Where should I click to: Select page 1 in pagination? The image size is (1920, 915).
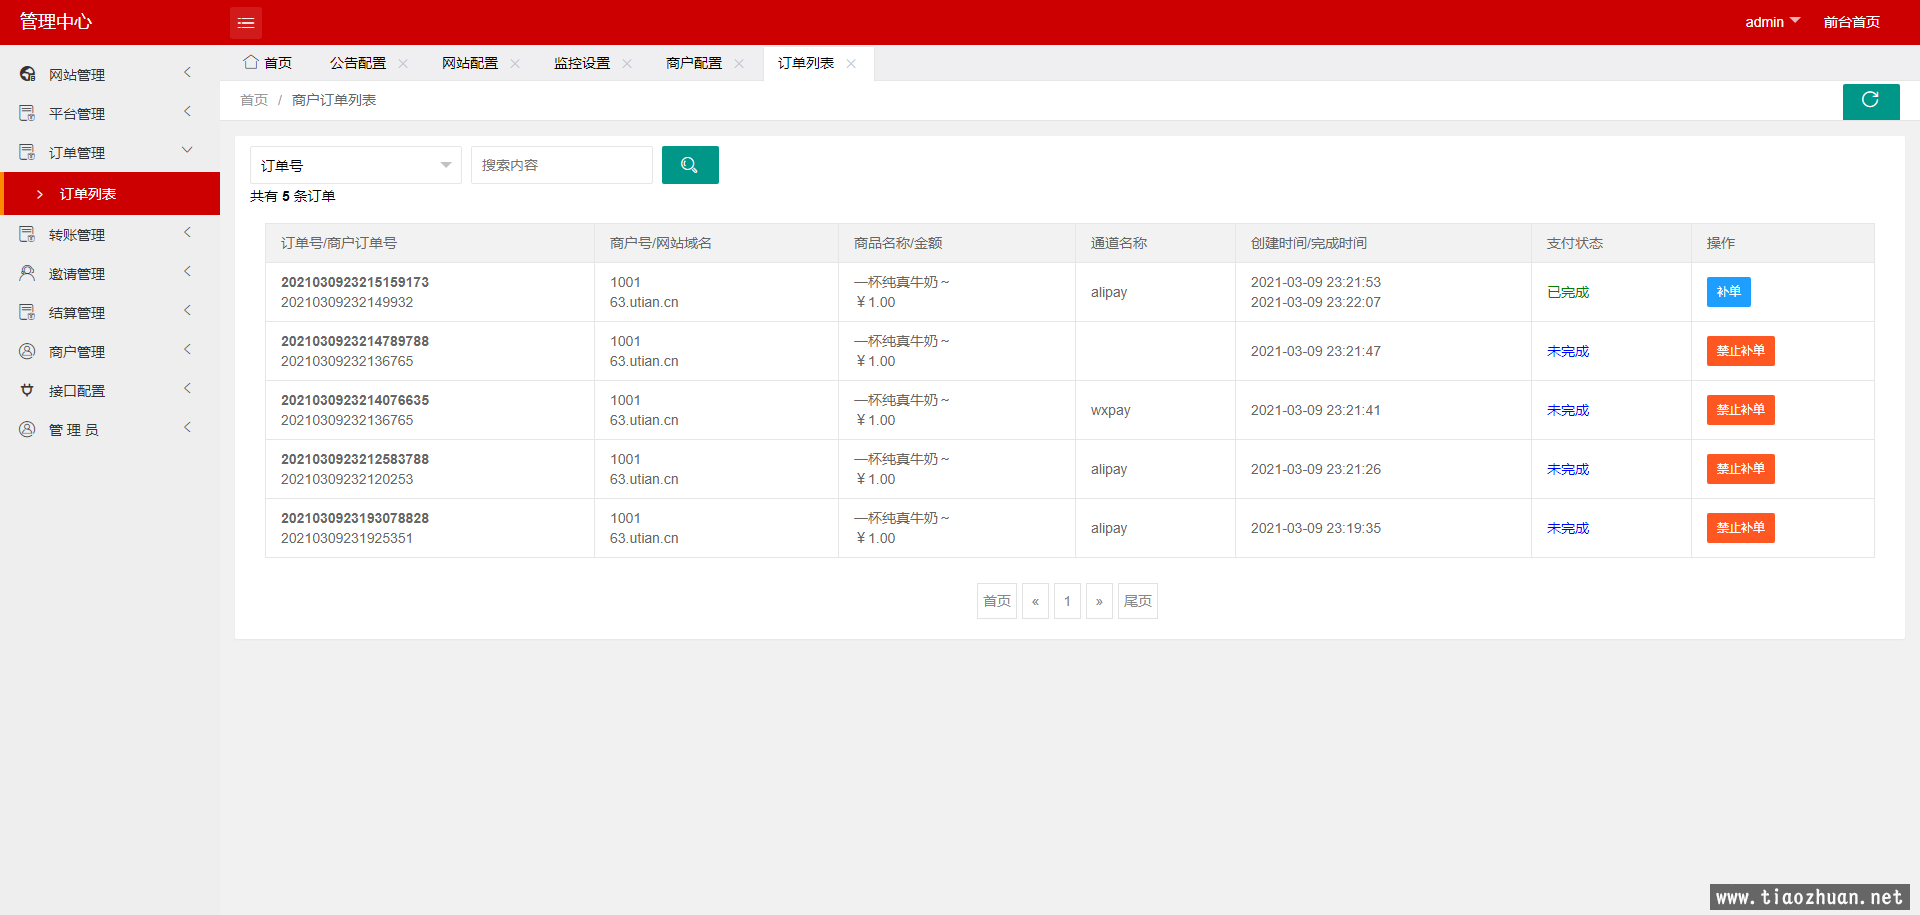coord(1067,601)
